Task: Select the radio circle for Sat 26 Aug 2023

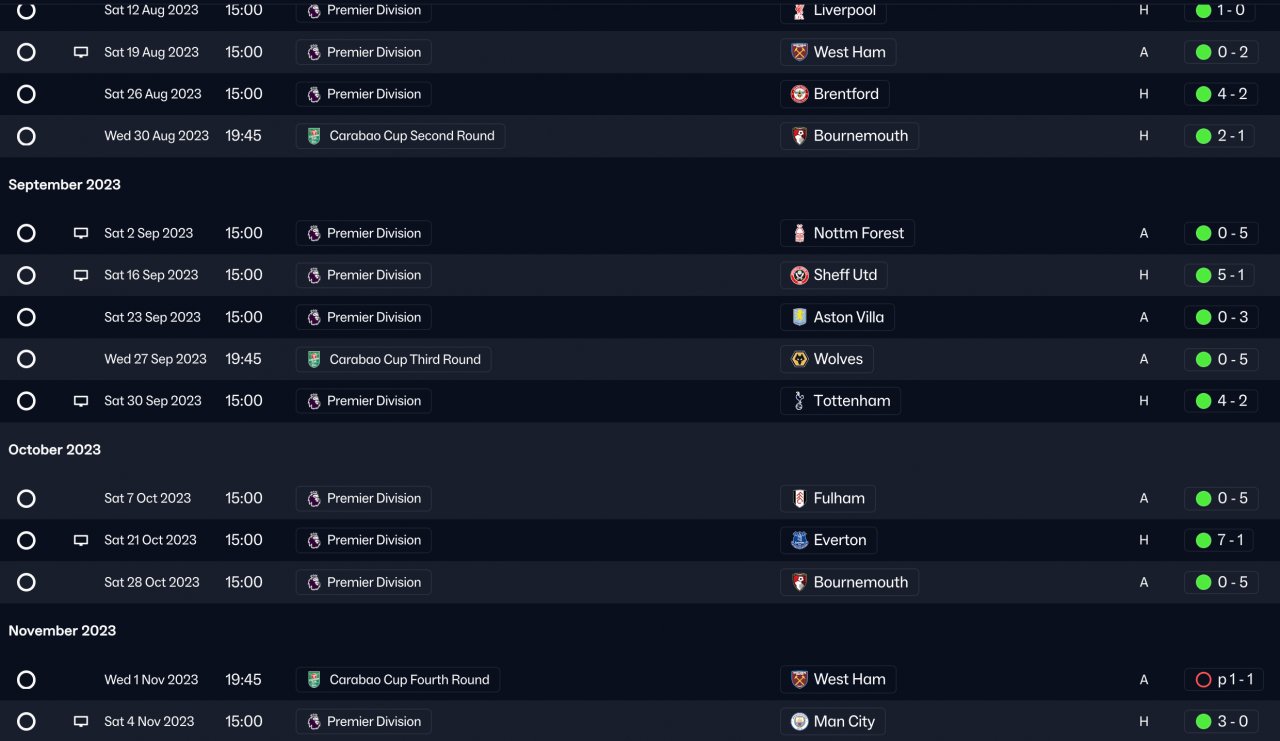Action: [27, 94]
